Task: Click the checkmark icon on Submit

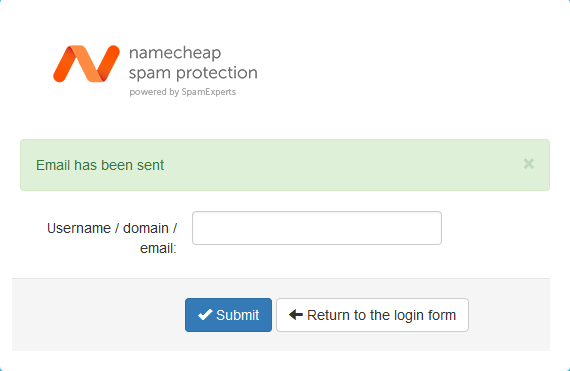Action: tap(205, 315)
